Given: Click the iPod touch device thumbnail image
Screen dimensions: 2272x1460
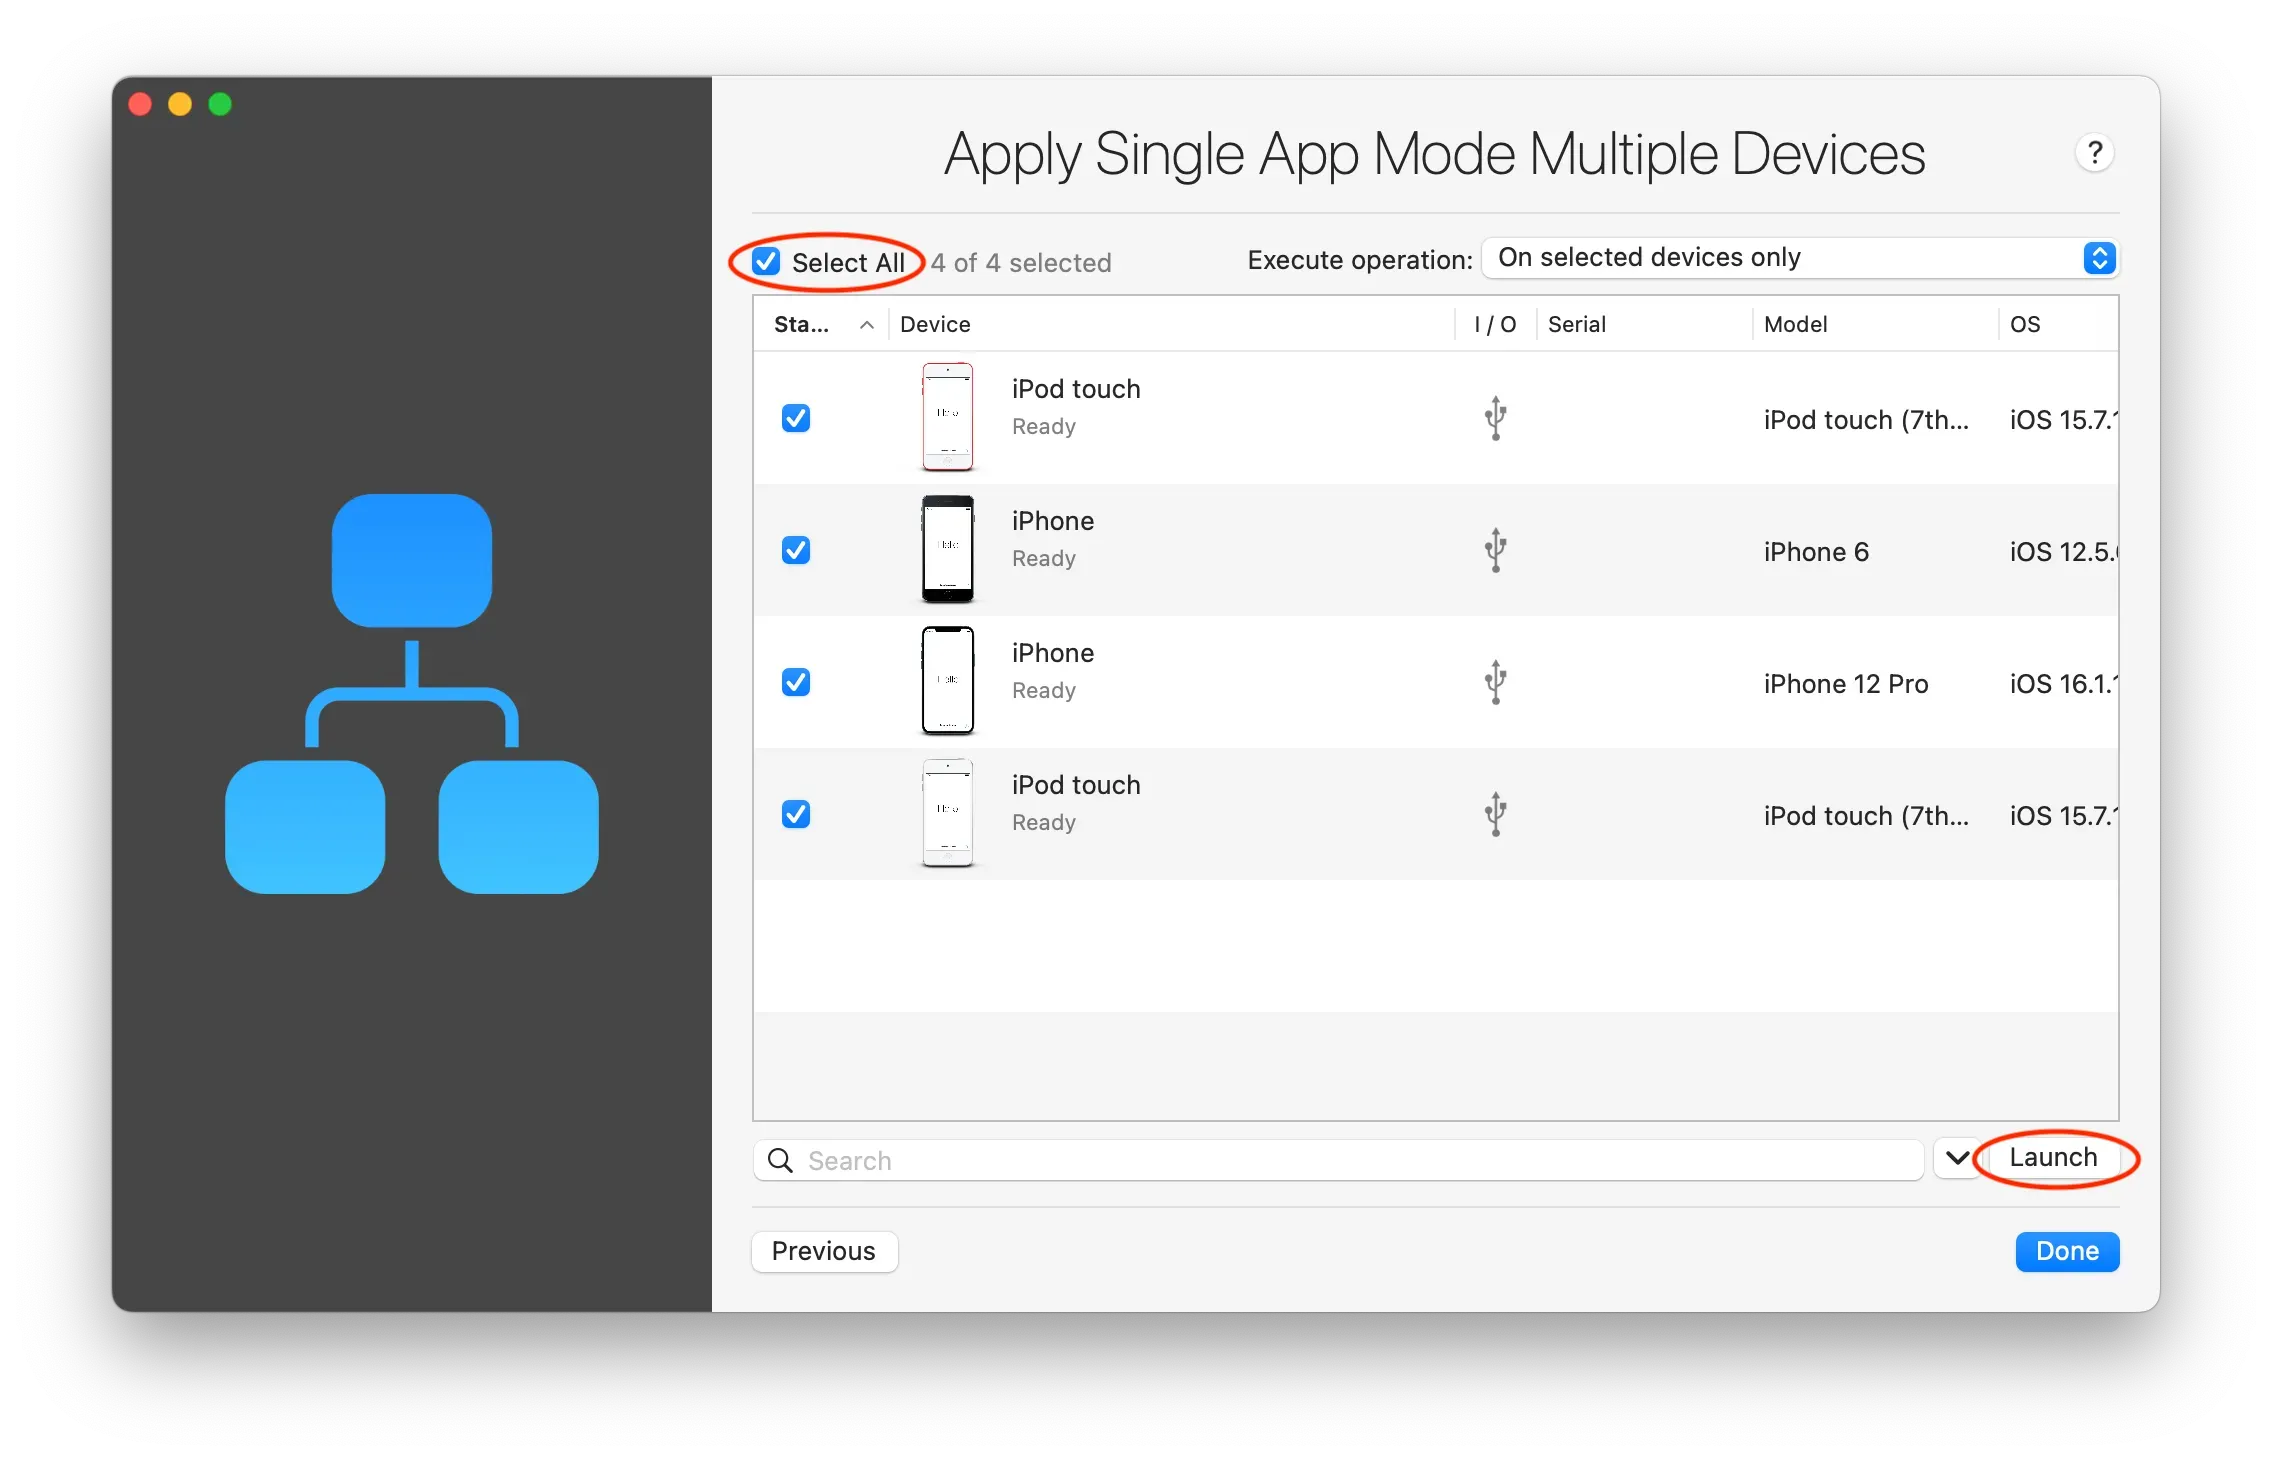Looking at the screenshot, I should 947,417.
